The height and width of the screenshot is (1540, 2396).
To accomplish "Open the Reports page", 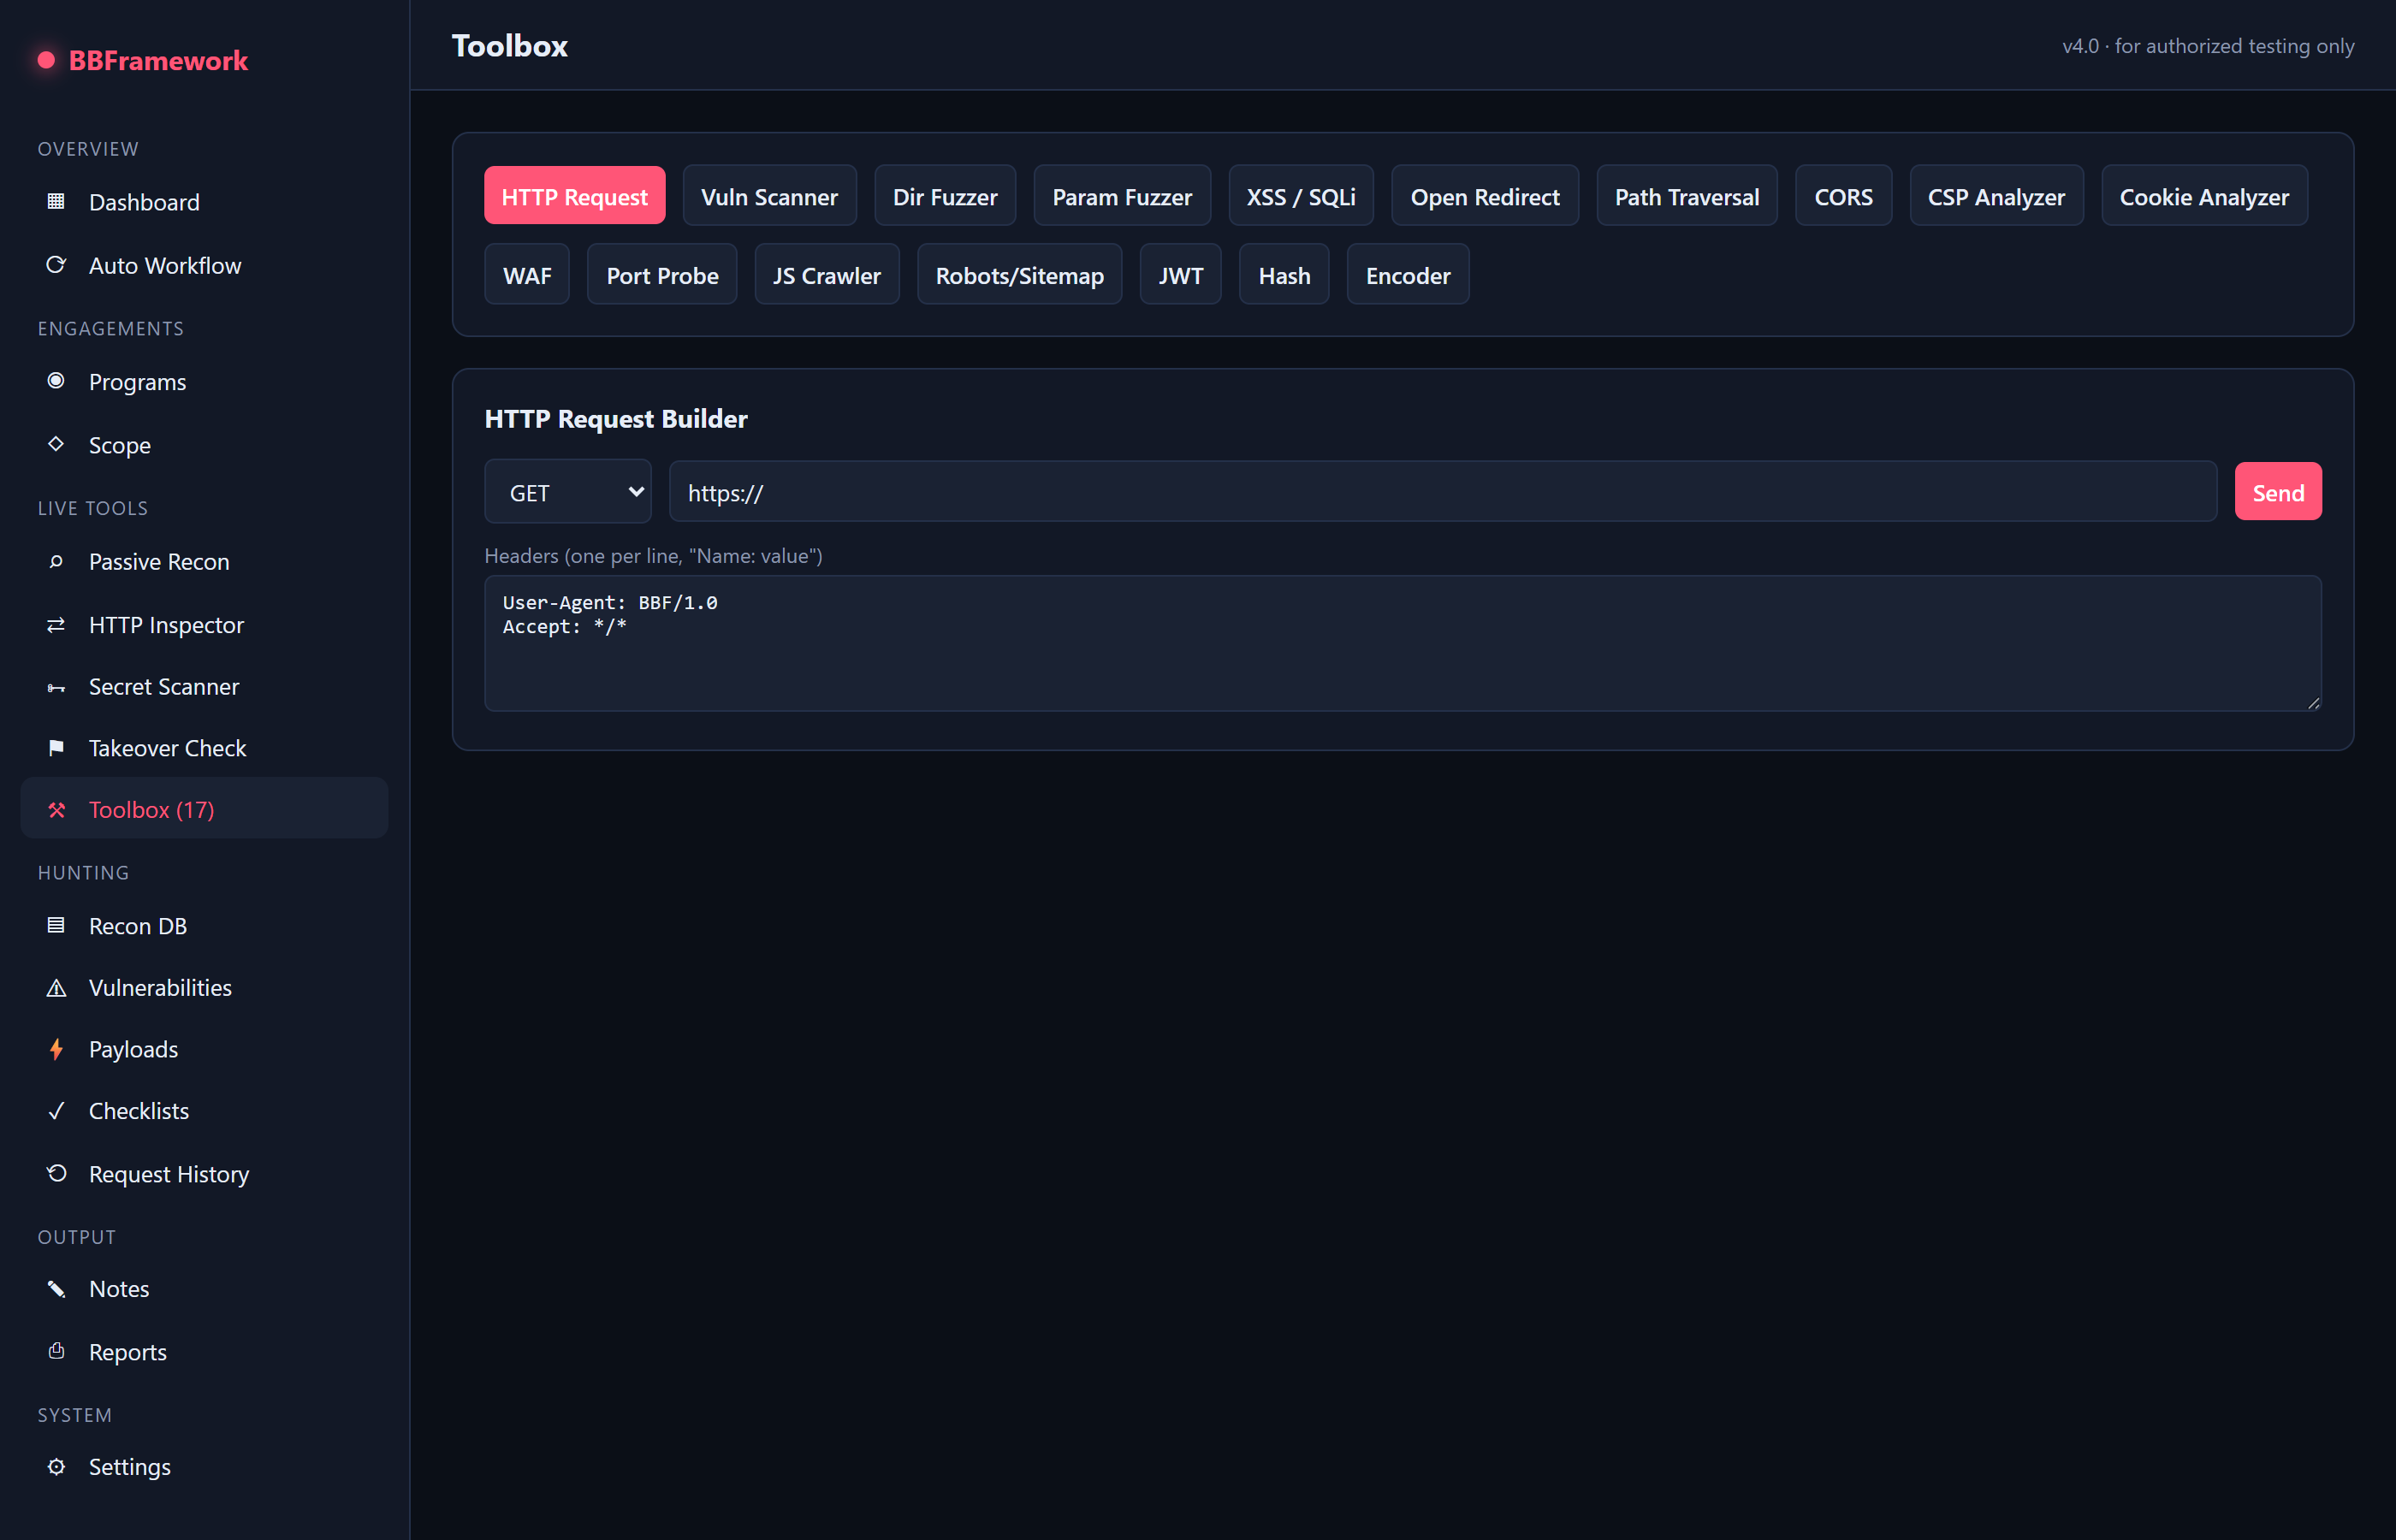I will pos(204,1351).
